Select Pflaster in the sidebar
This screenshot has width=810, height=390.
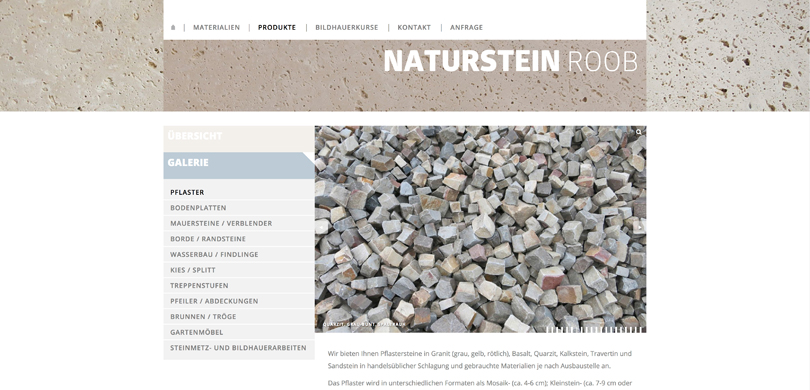click(x=239, y=192)
